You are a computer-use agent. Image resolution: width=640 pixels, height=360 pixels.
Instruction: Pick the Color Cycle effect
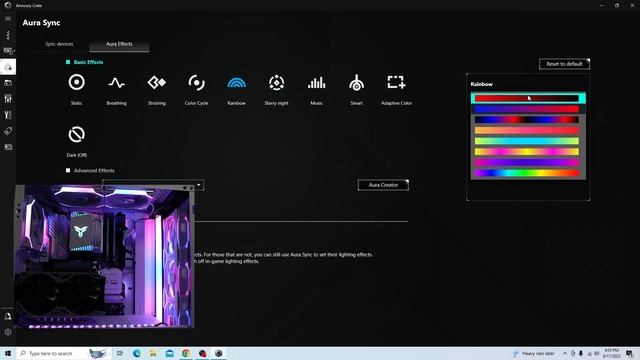196,83
